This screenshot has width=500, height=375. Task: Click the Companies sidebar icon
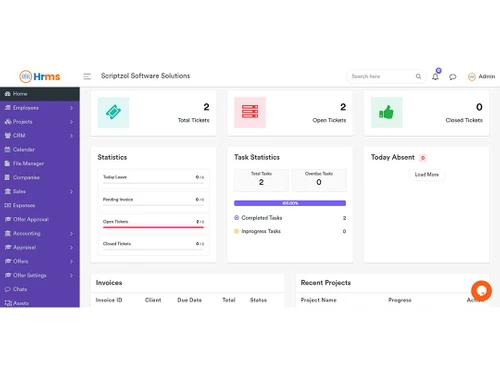(7, 177)
